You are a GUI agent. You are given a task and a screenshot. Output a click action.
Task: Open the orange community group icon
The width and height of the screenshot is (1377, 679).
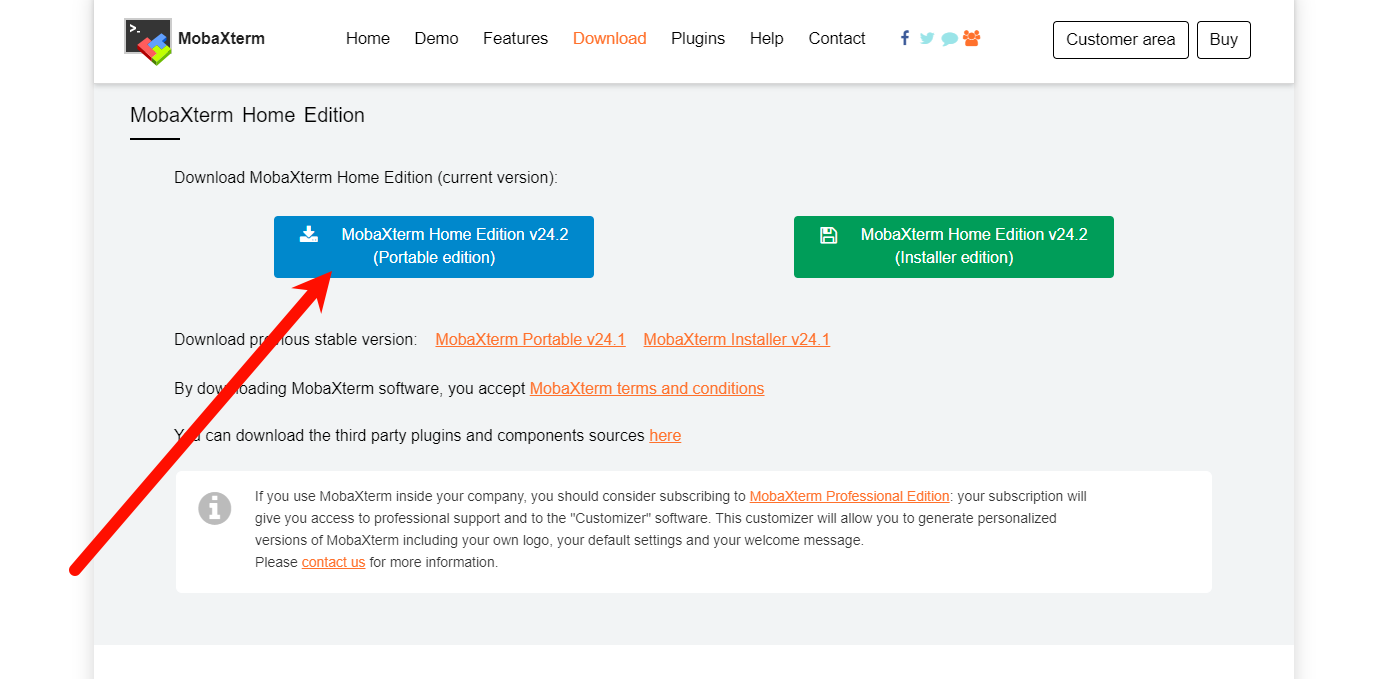point(971,38)
